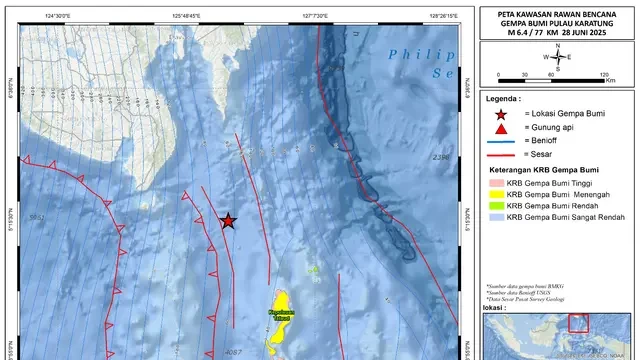Screen dimensions: 640x360
Task: Click the blue Benioff line sample in legend
Action: coord(501,142)
